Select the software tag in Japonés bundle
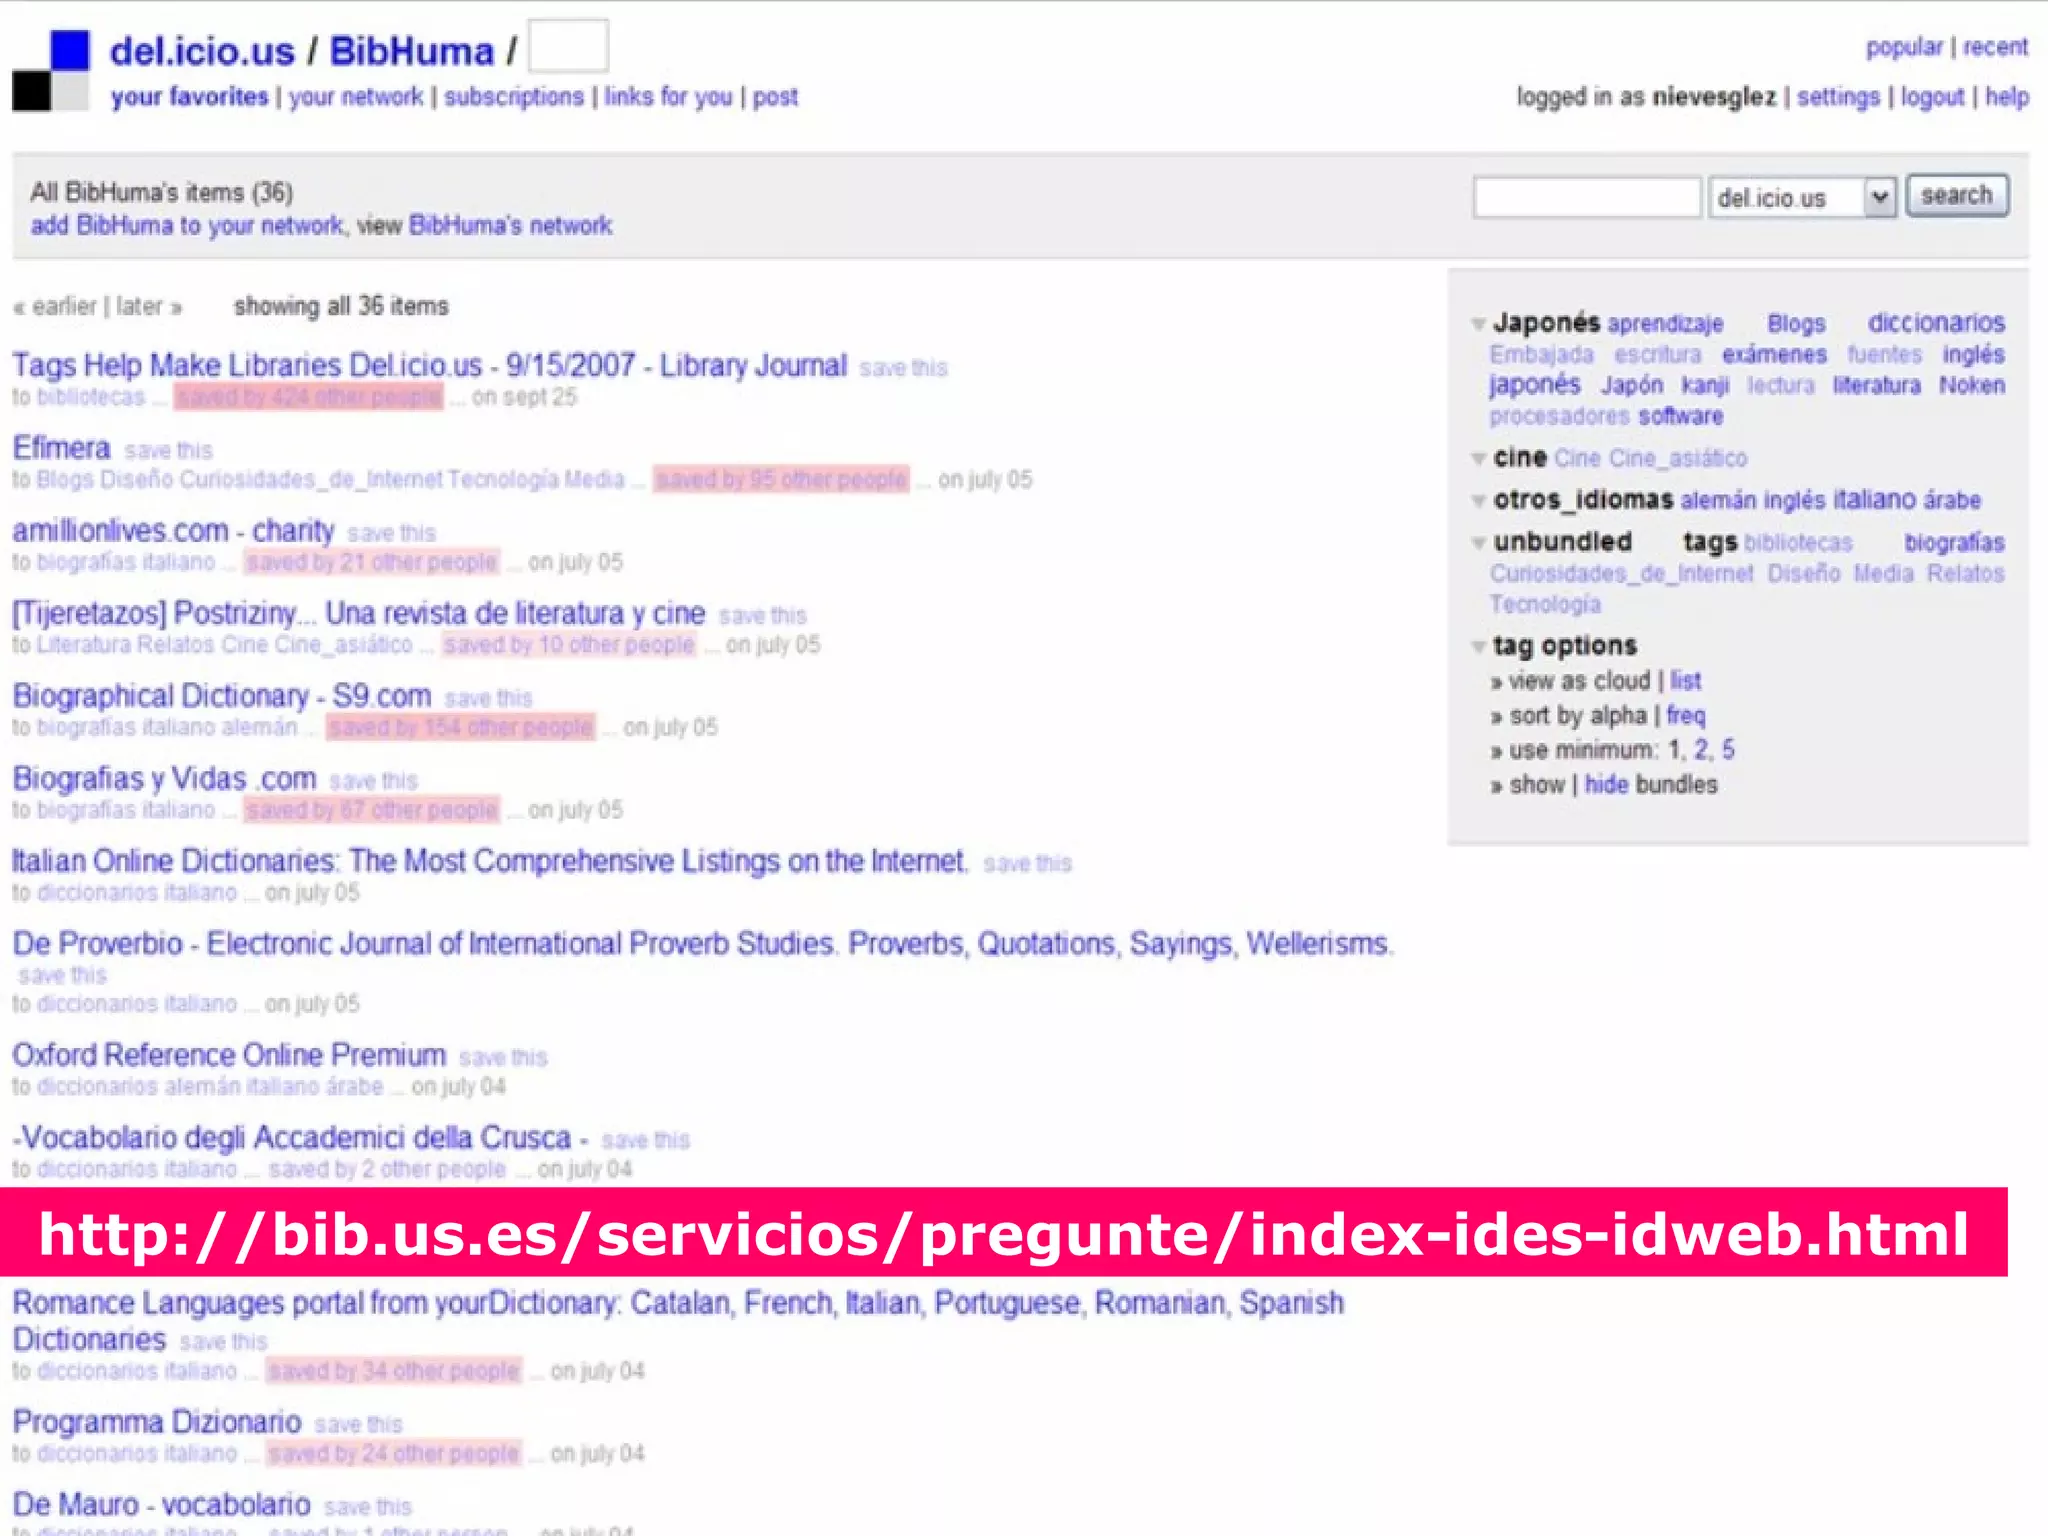This screenshot has width=2048, height=1536. click(x=1681, y=417)
